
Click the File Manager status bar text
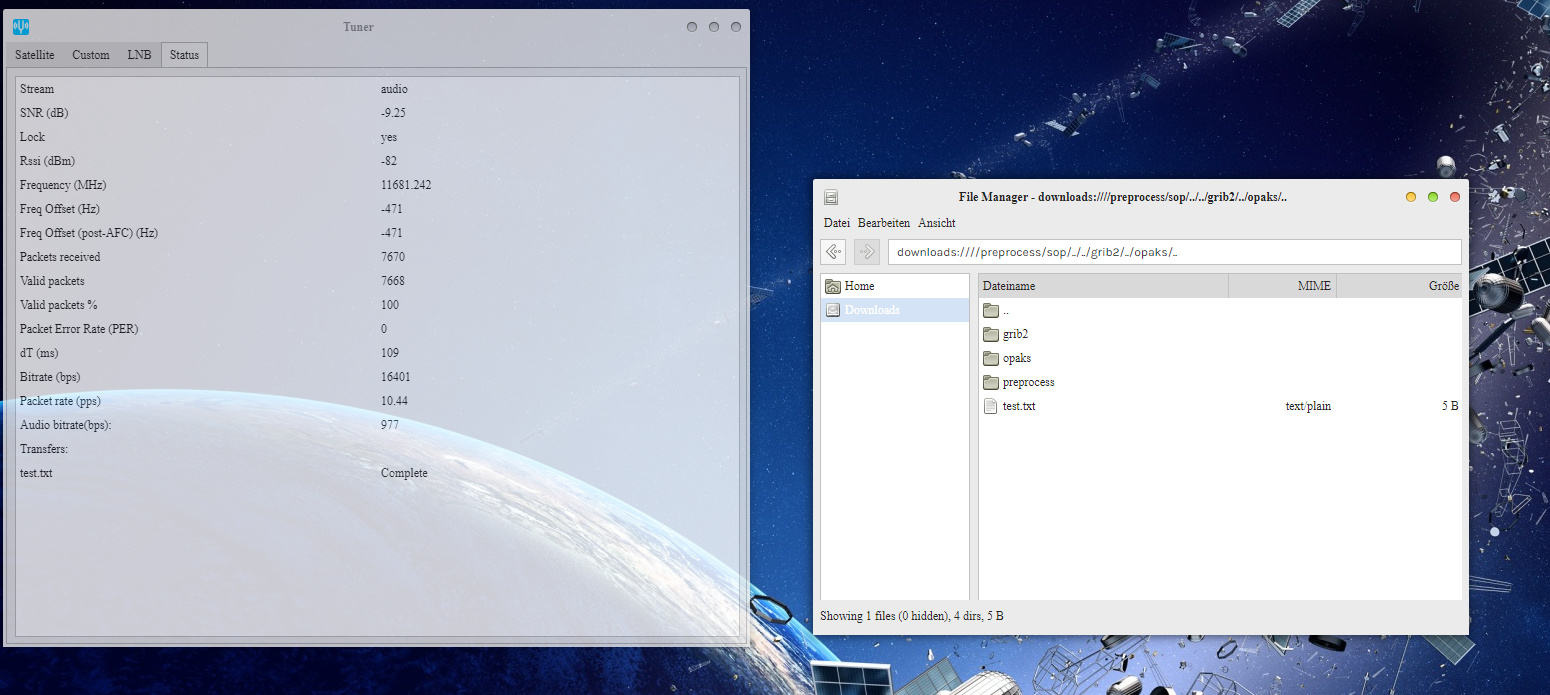(912, 616)
